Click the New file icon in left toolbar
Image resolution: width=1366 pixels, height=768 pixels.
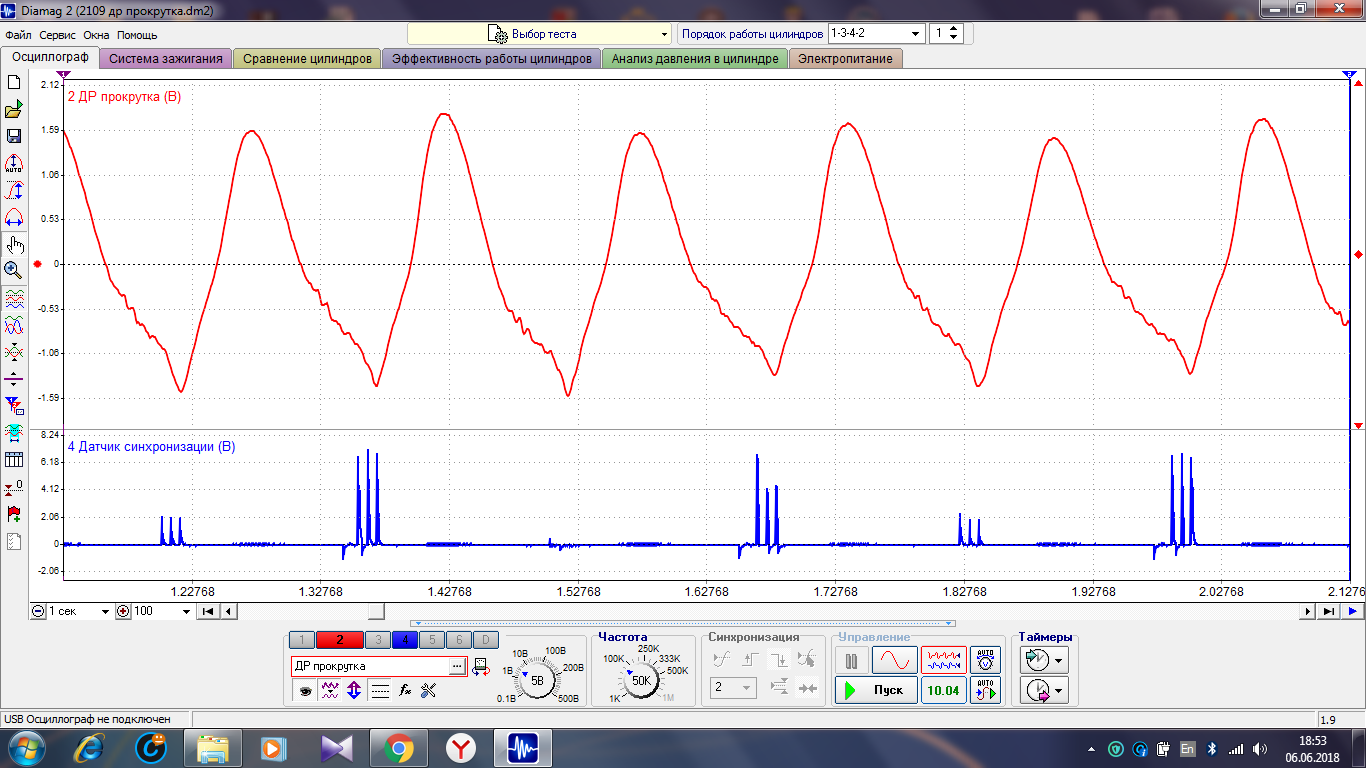coord(14,83)
